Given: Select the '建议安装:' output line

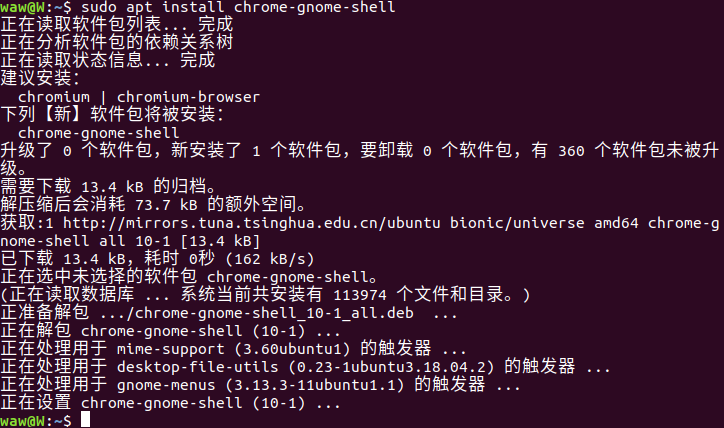Looking at the screenshot, I should click(38, 78).
